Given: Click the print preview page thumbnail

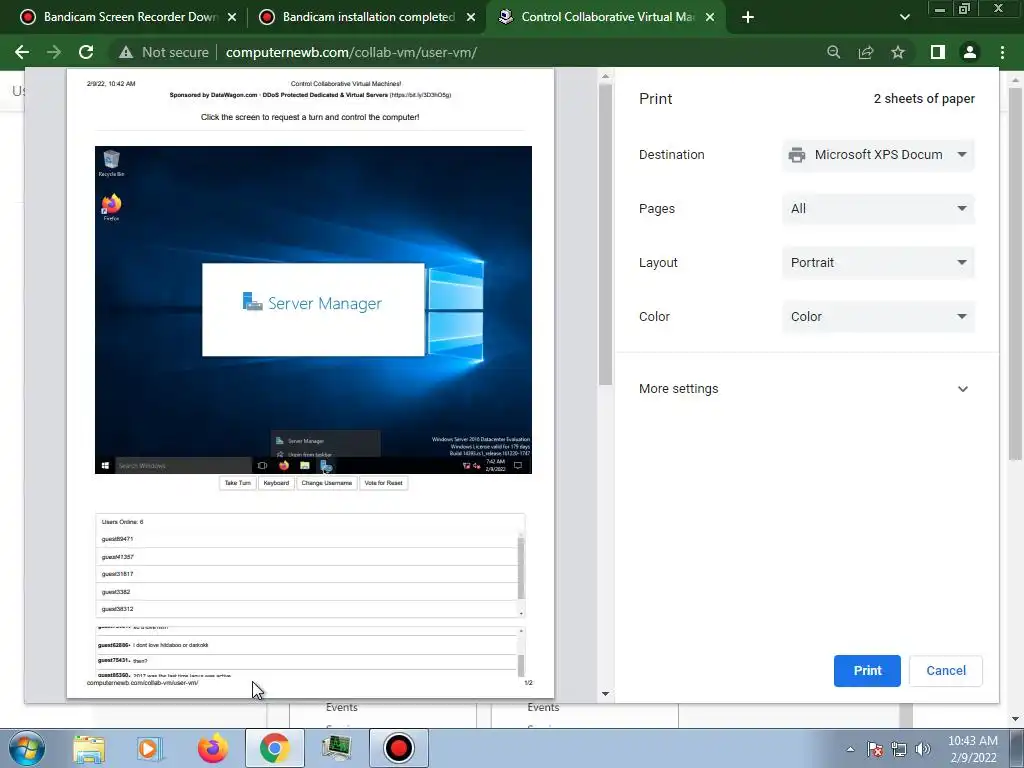Looking at the screenshot, I should (310, 383).
